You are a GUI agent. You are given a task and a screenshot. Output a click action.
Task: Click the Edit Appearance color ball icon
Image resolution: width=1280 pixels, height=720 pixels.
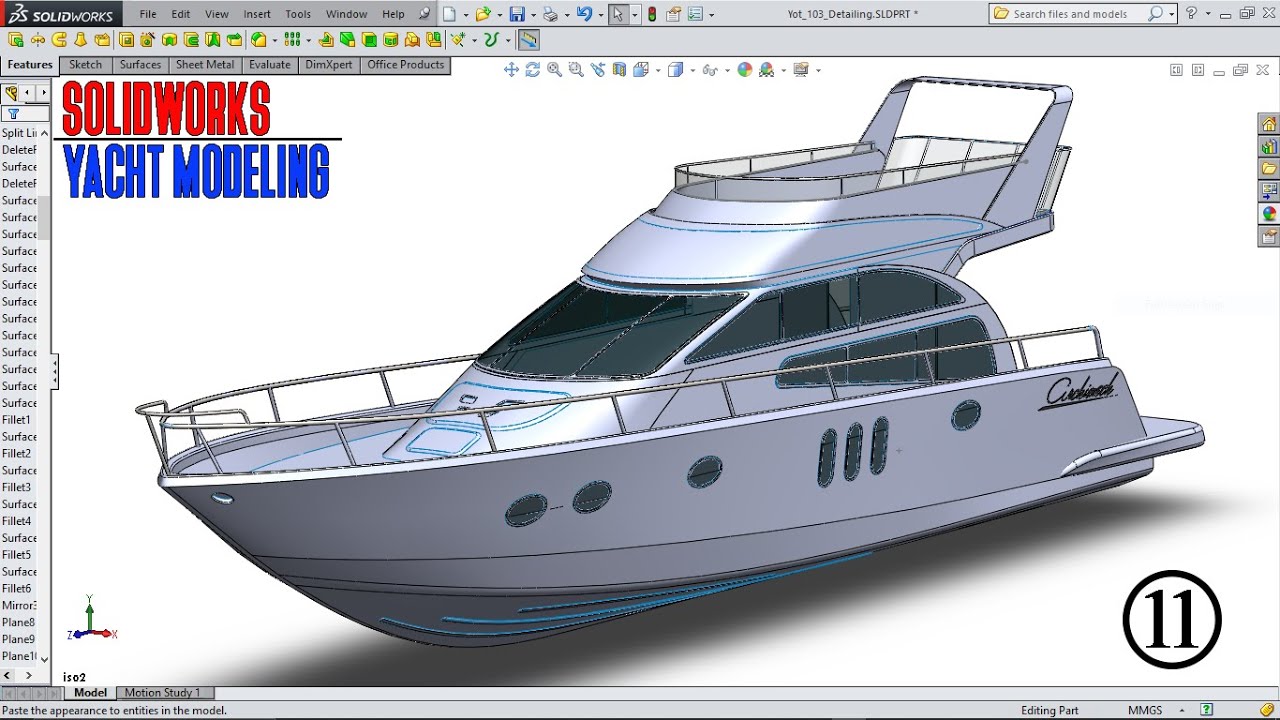(x=745, y=69)
